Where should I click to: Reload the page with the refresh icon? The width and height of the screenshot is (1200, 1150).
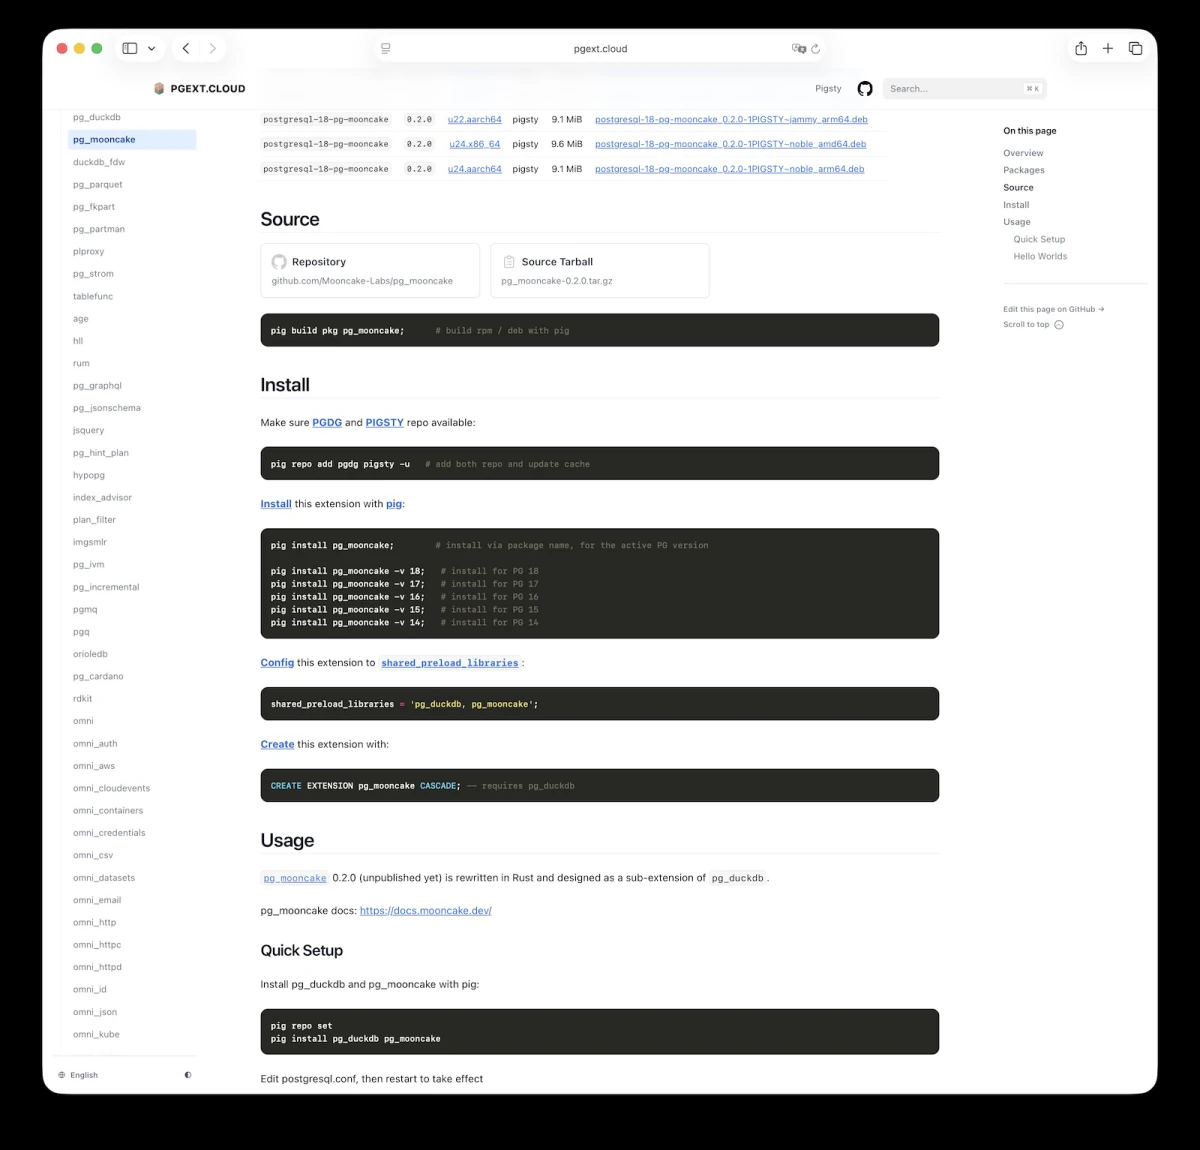coord(816,48)
